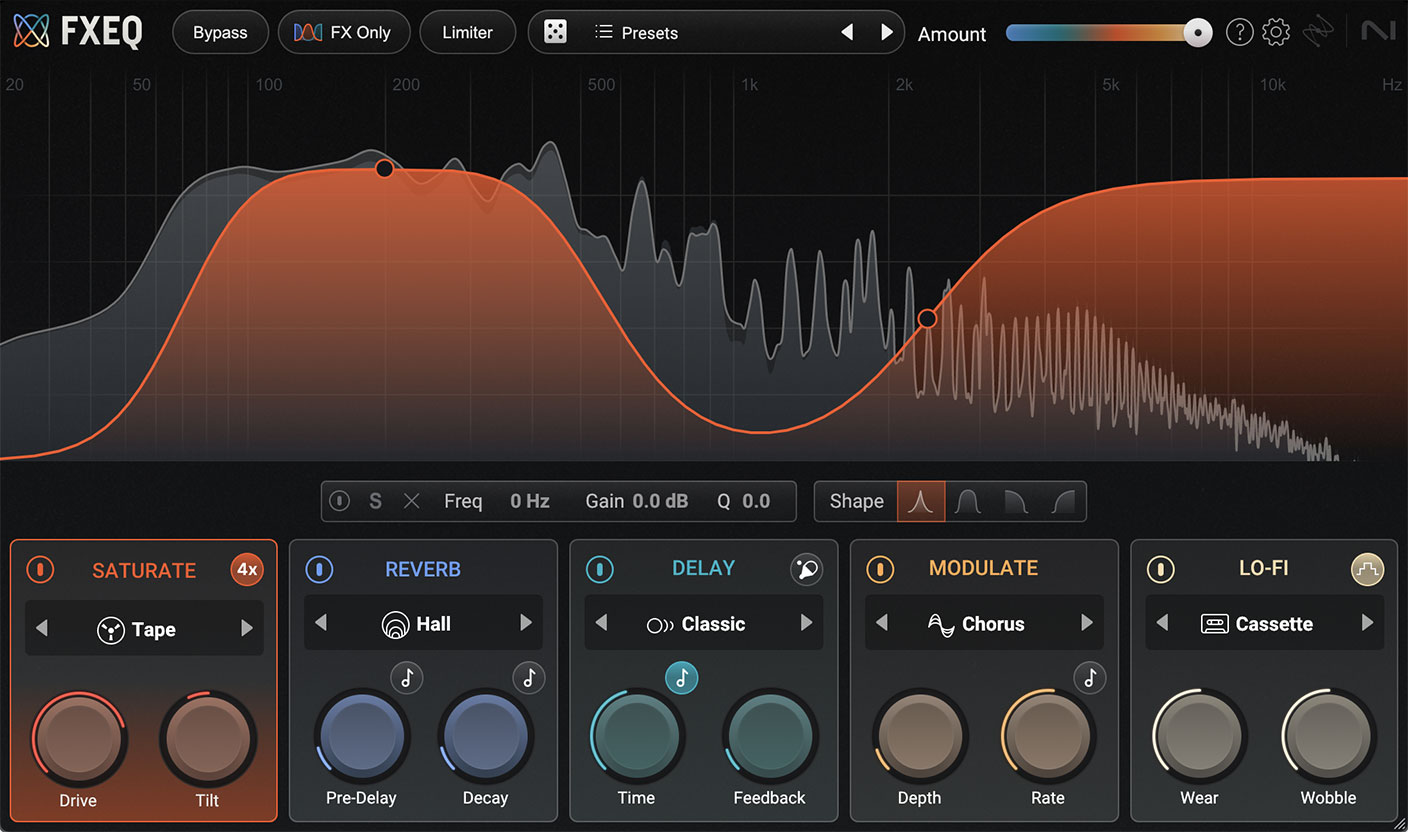The height and width of the screenshot is (832, 1408).
Task: Select the EQ node near 200 Hz
Action: click(x=384, y=169)
